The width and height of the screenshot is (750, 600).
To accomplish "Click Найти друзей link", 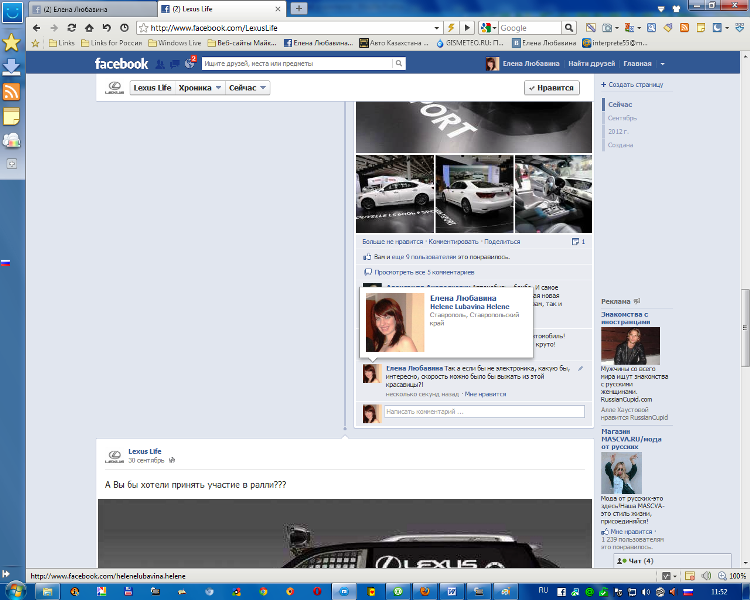I will tap(591, 64).
